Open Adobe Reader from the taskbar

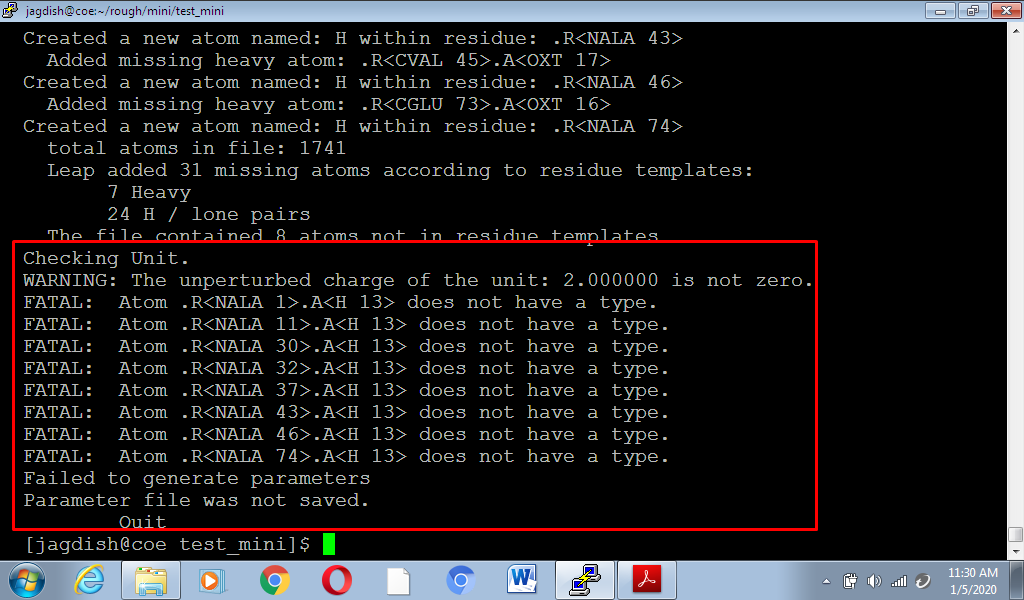point(646,579)
